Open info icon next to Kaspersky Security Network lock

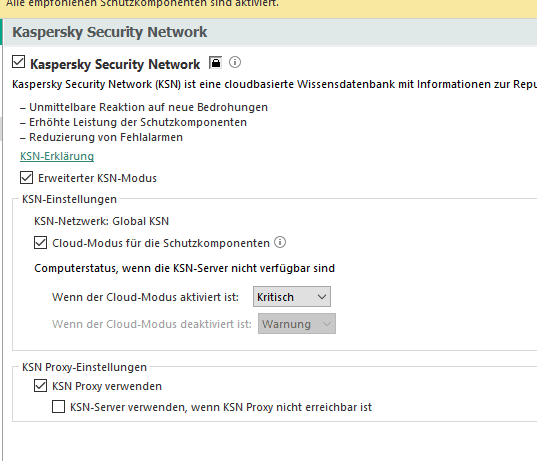click(235, 62)
